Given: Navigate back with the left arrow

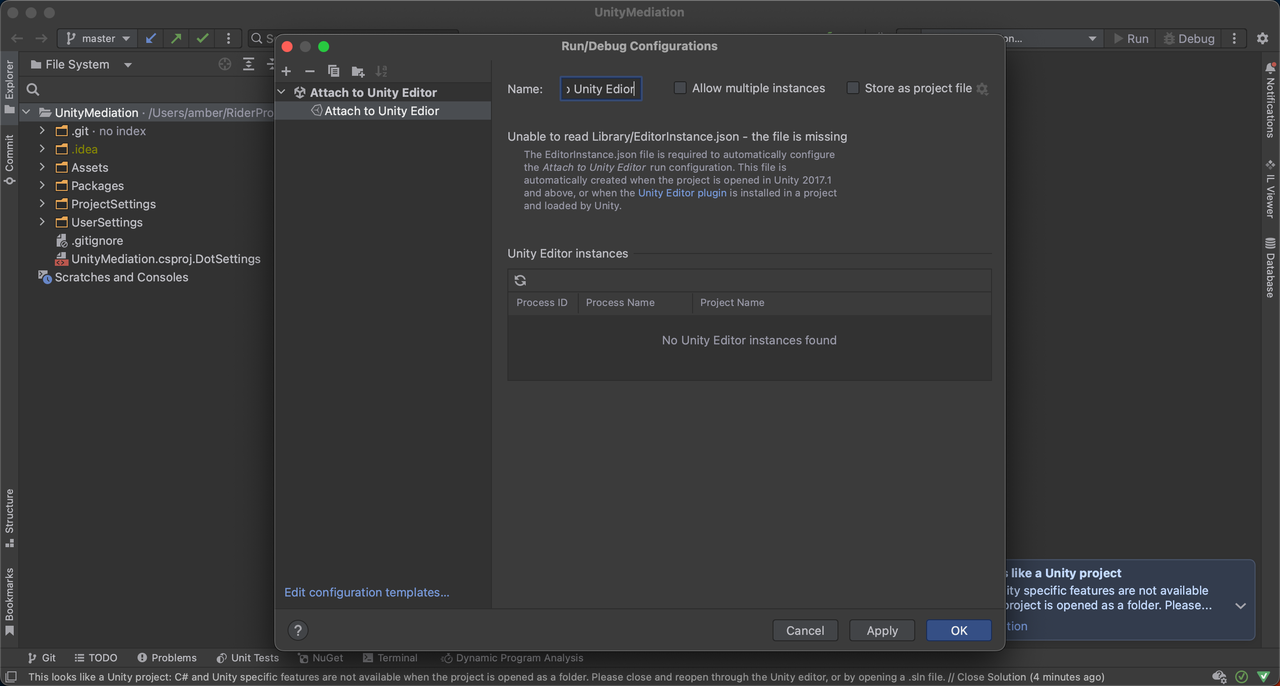Looking at the screenshot, I should coord(17,38).
